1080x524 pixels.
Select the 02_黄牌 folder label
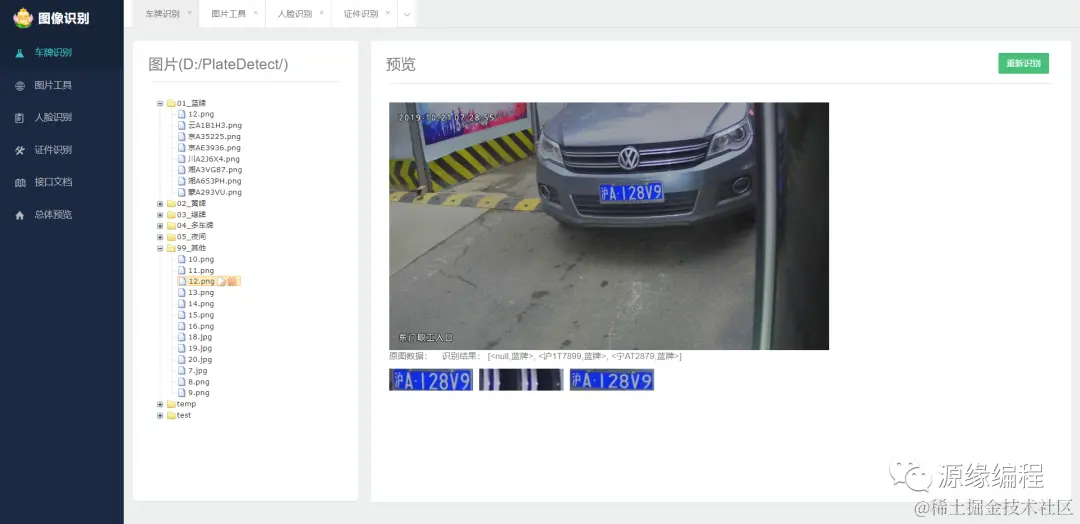coord(191,204)
